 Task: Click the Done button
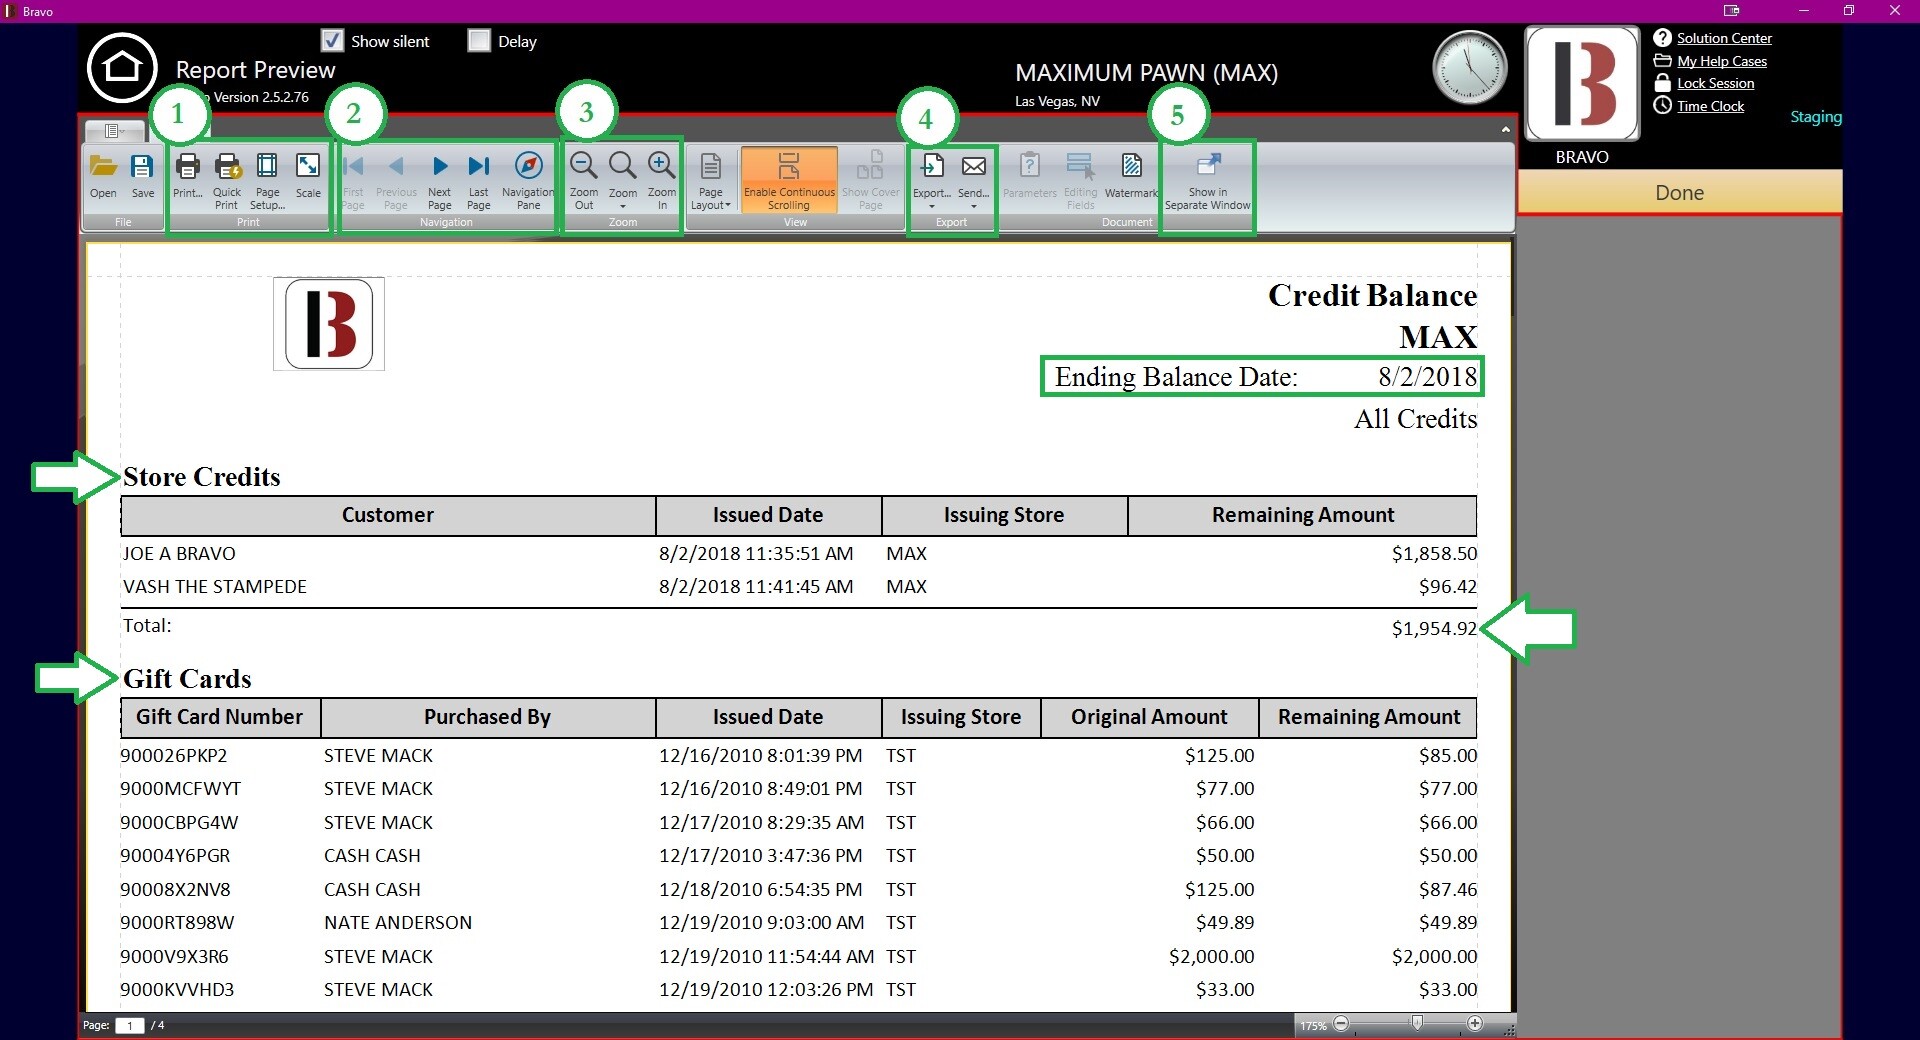click(x=1679, y=192)
